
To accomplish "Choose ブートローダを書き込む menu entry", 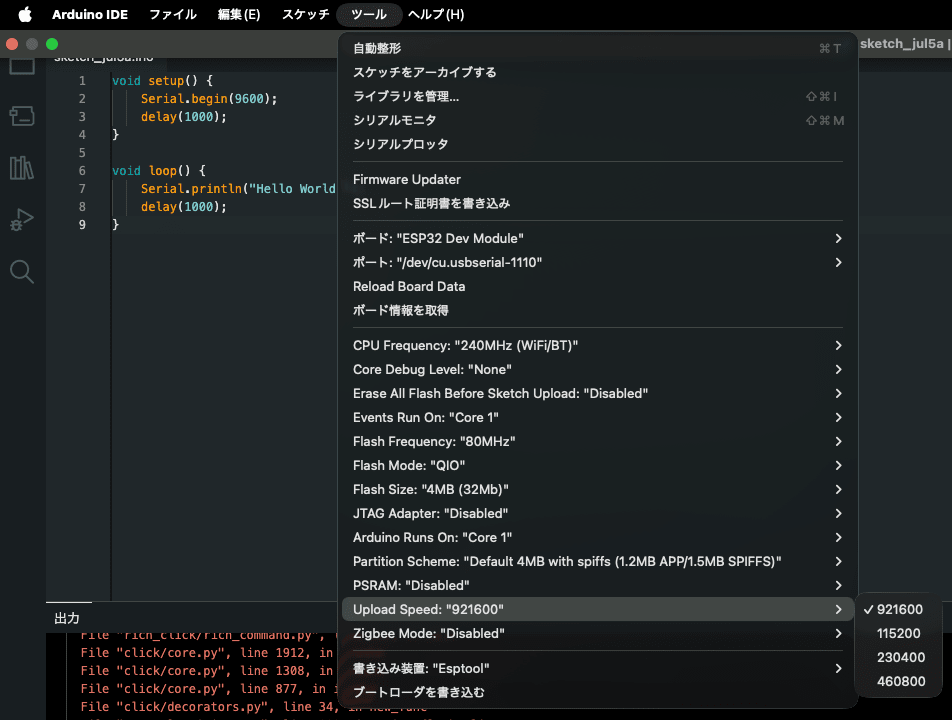I will pyautogui.click(x=598, y=692).
